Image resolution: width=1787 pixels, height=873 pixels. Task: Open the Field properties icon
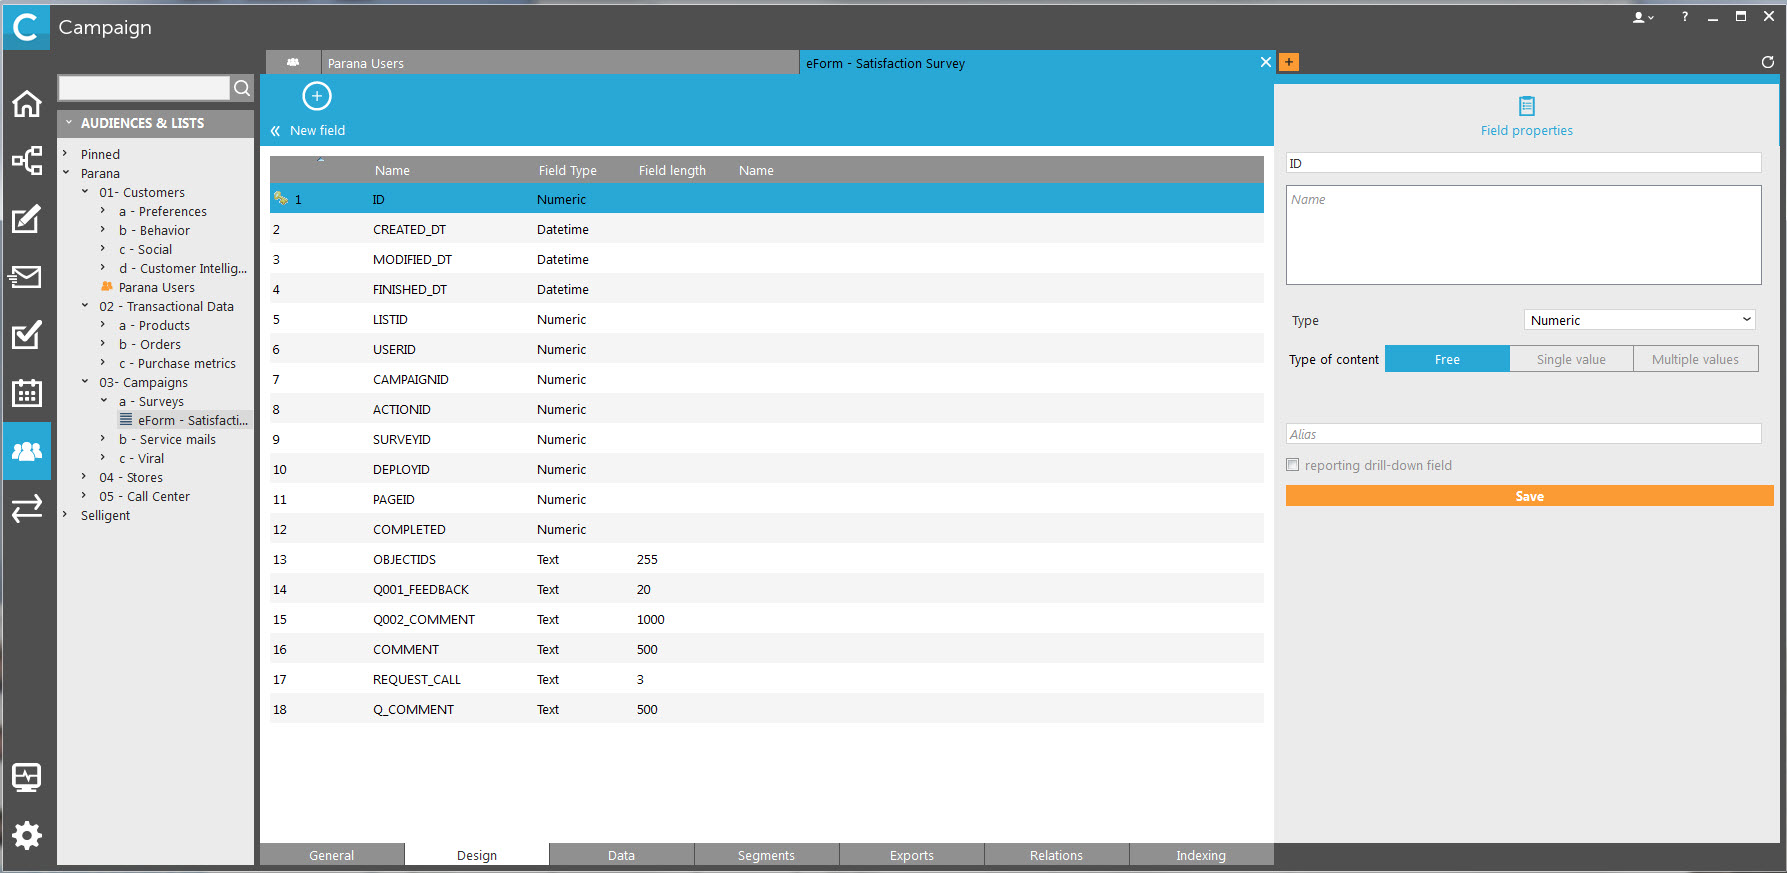point(1526,106)
